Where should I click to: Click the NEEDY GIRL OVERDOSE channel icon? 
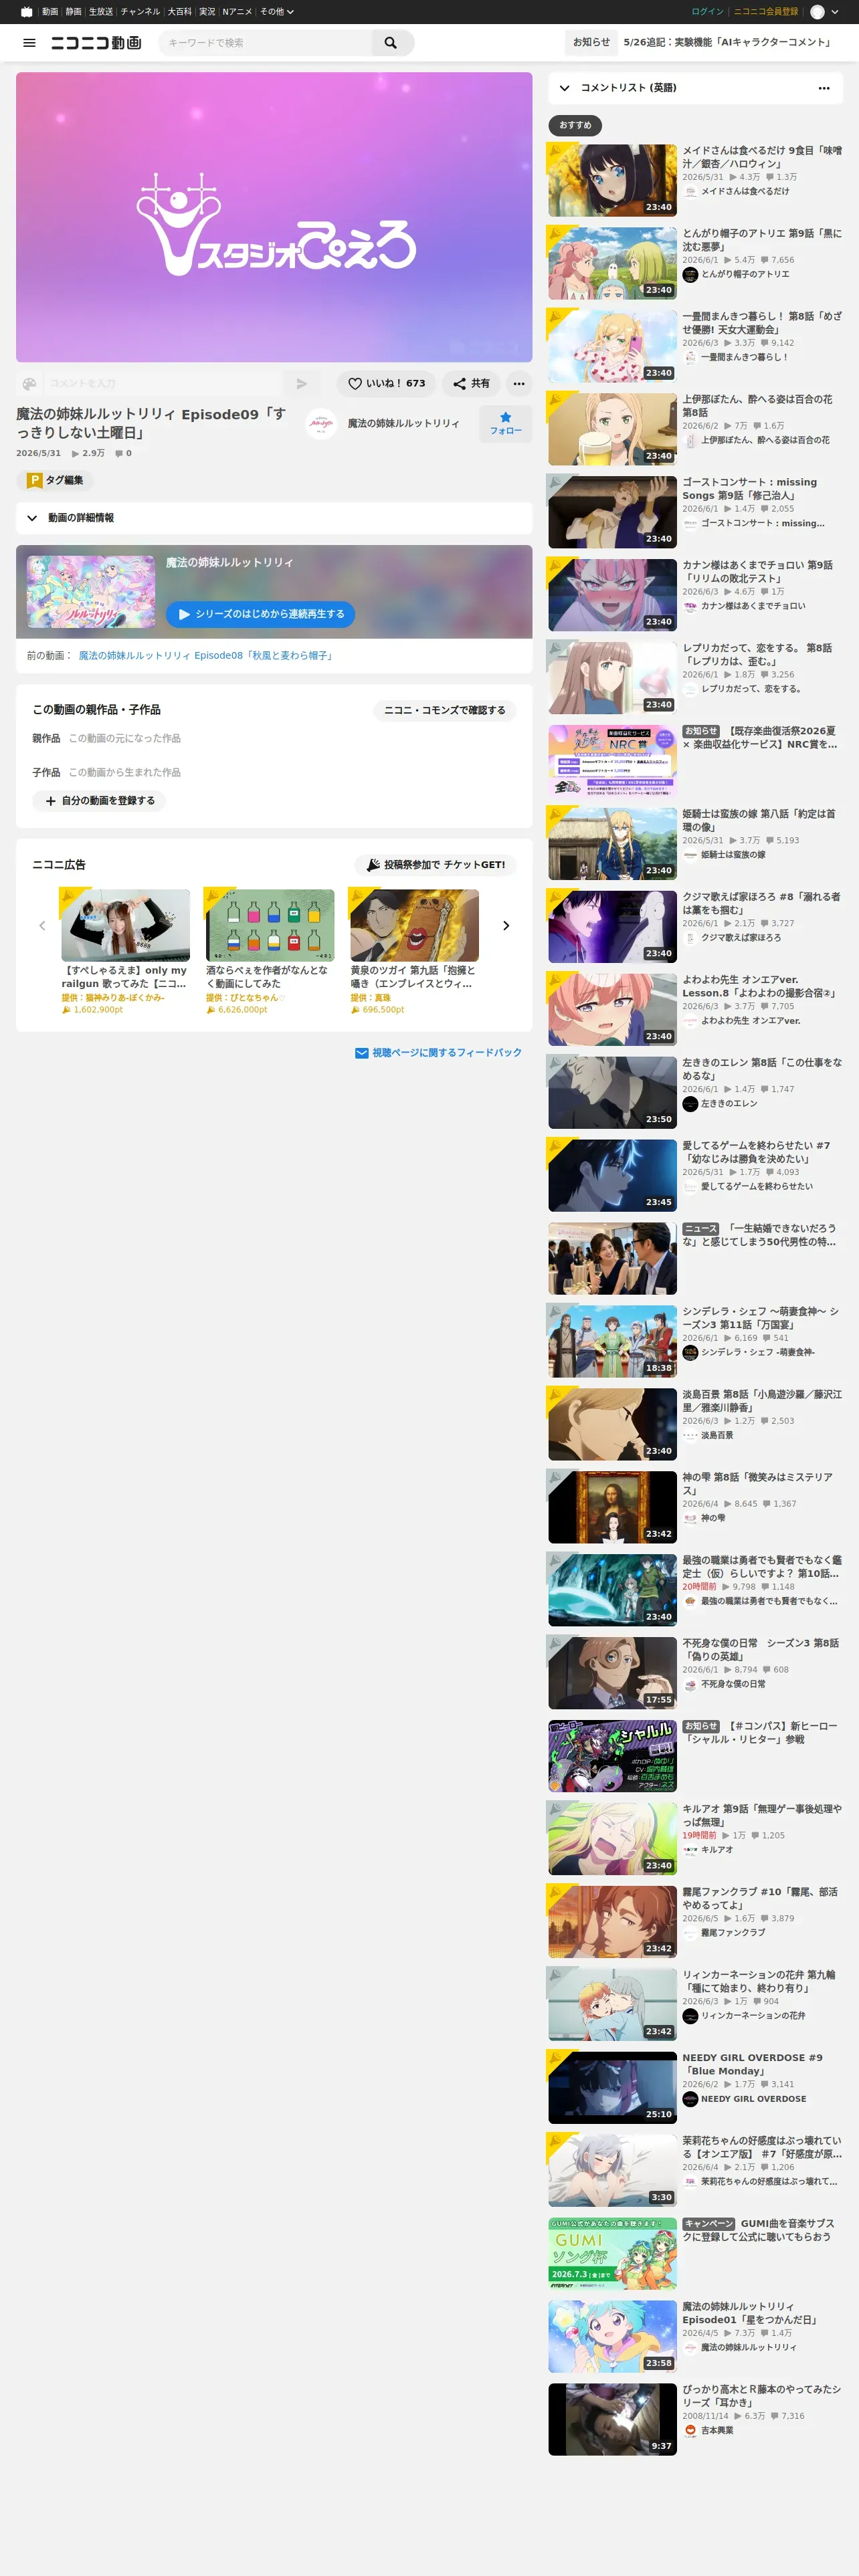tap(690, 2099)
